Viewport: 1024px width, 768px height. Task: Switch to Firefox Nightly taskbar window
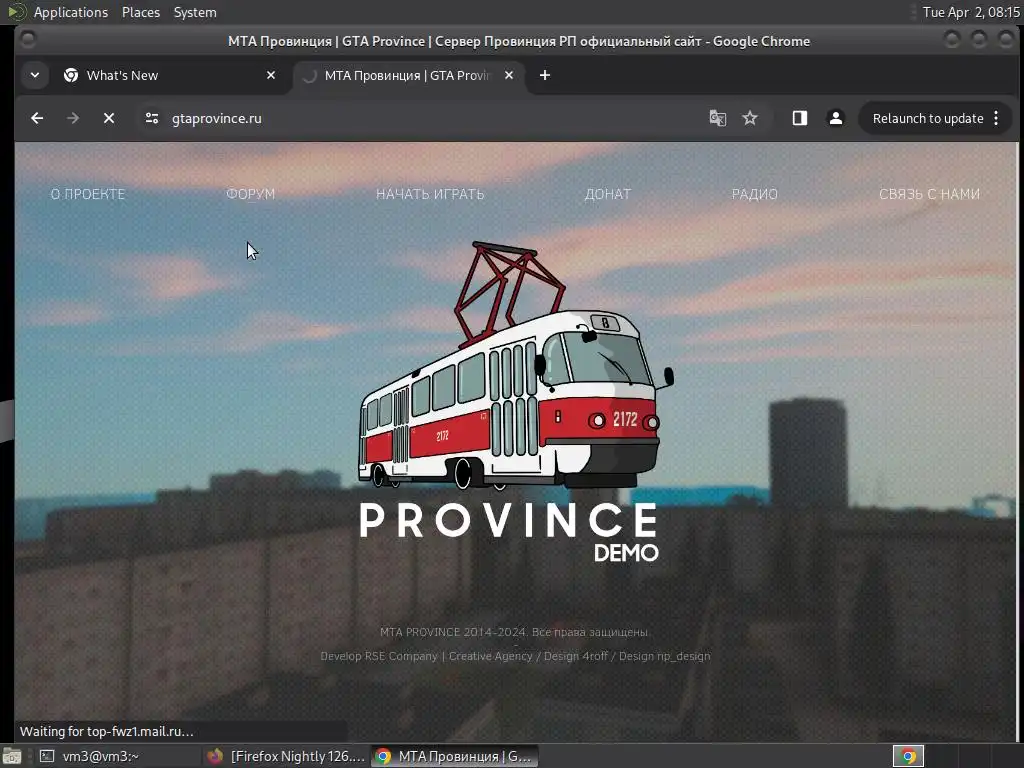(285, 756)
